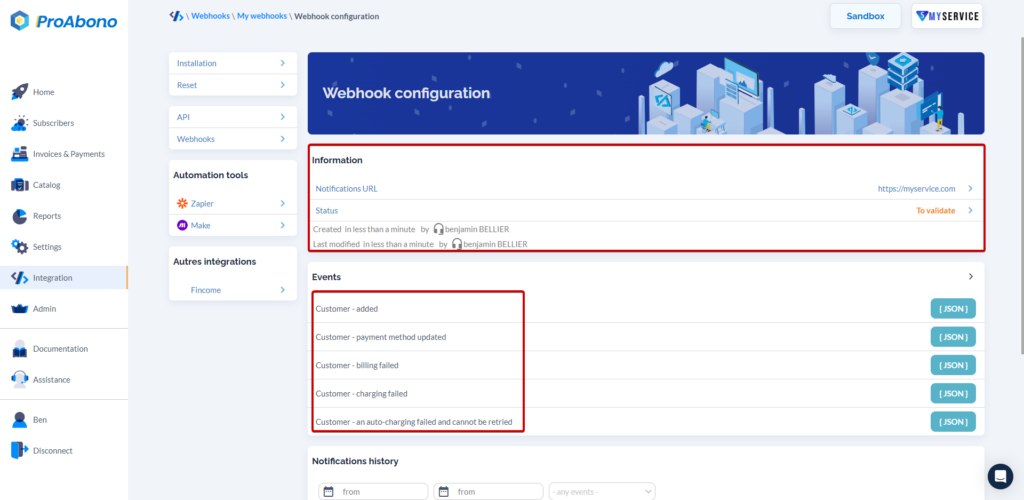1024x500 pixels.
Task: Click the Ben user avatar icon
Action: pos(20,420)
